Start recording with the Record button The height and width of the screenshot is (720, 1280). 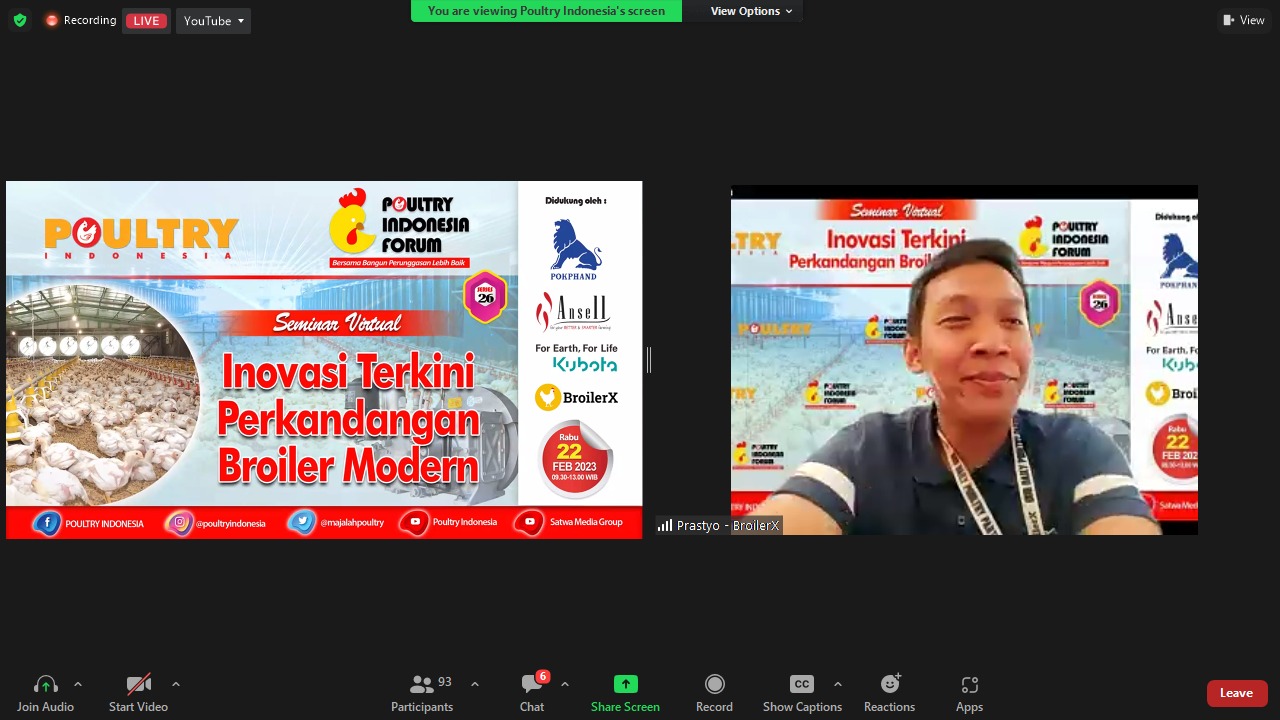714,685
